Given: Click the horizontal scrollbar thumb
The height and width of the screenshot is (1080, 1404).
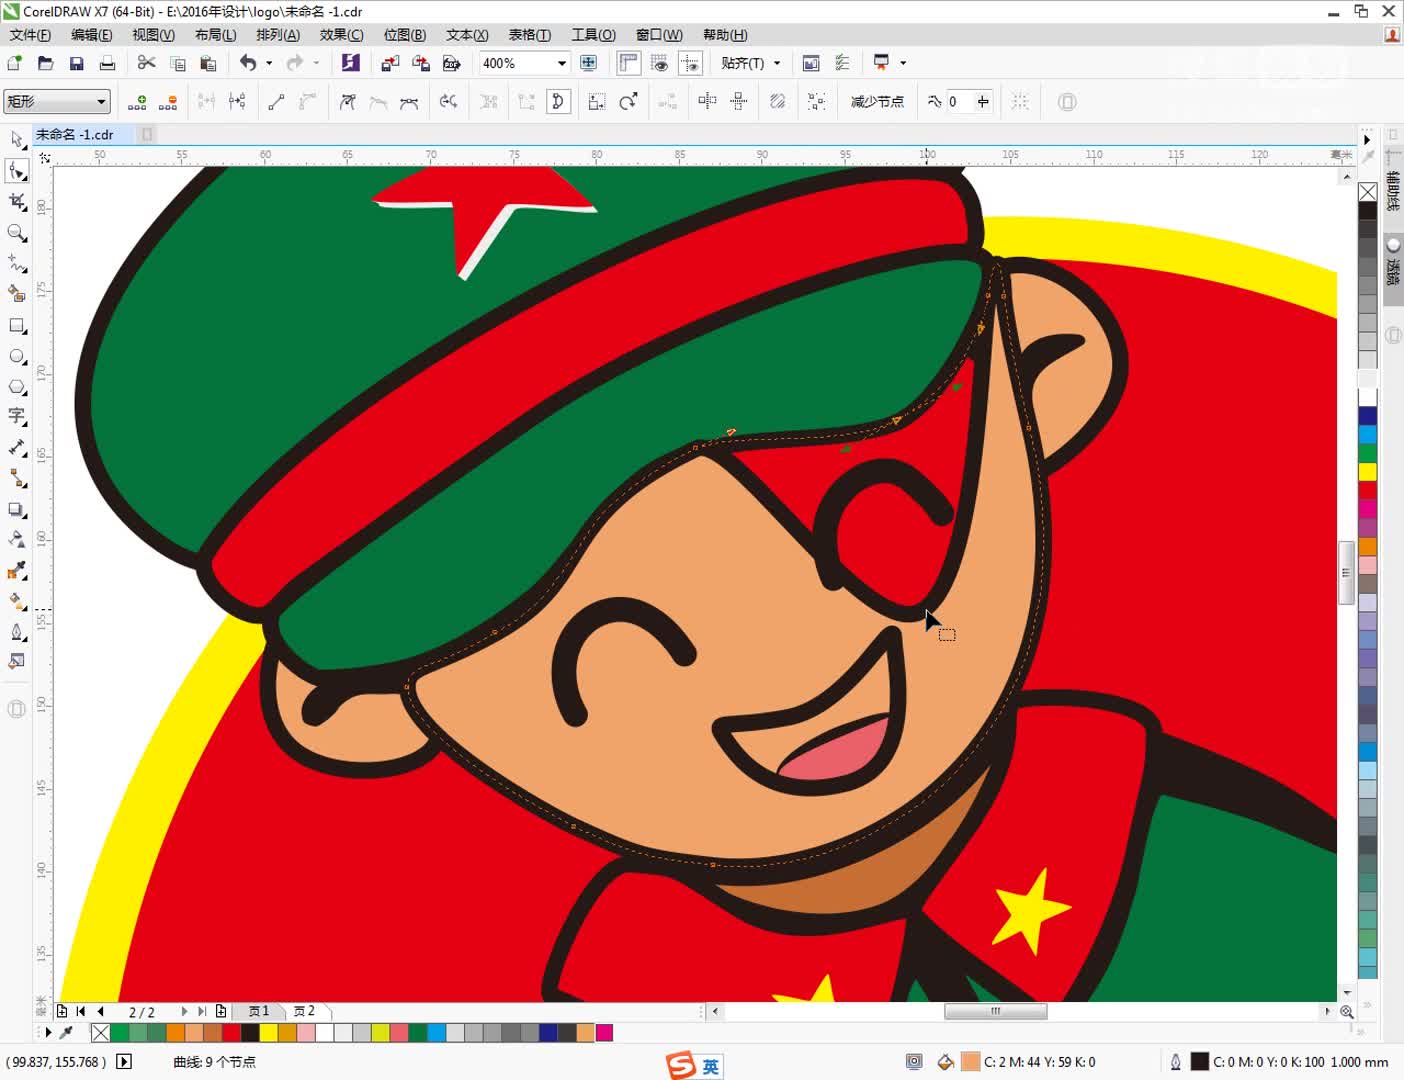Looking at the screenshot, I should tap(996, 1011).
